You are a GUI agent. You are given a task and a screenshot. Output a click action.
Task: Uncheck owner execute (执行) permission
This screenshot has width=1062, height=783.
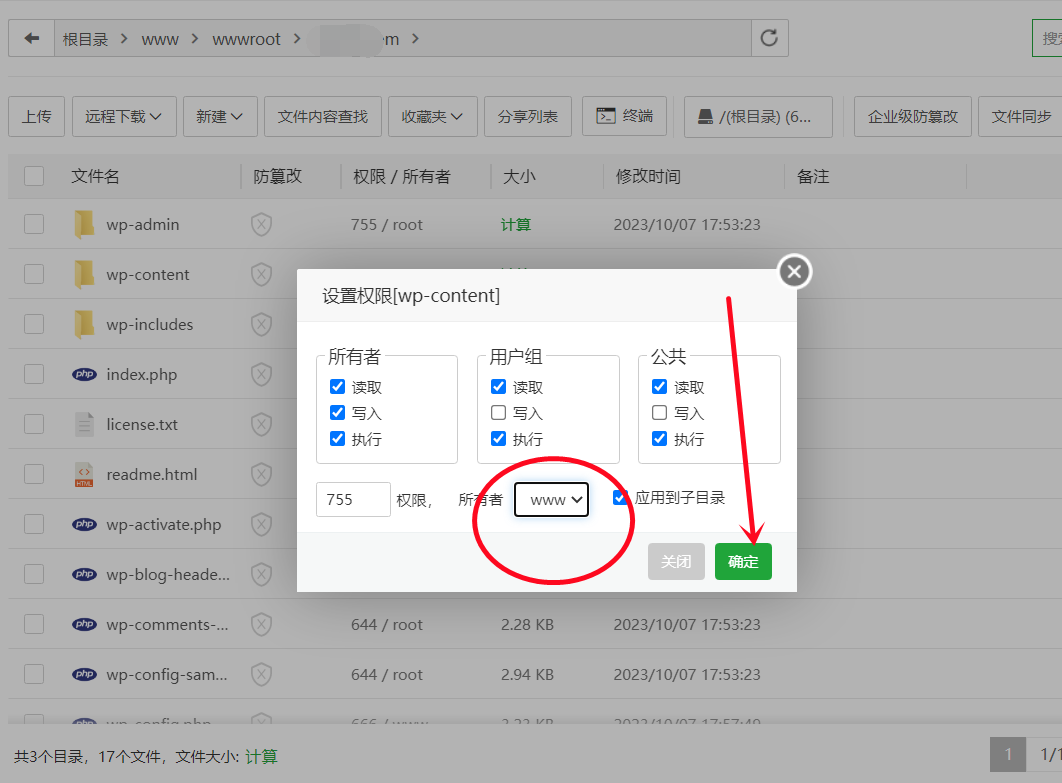337,439
